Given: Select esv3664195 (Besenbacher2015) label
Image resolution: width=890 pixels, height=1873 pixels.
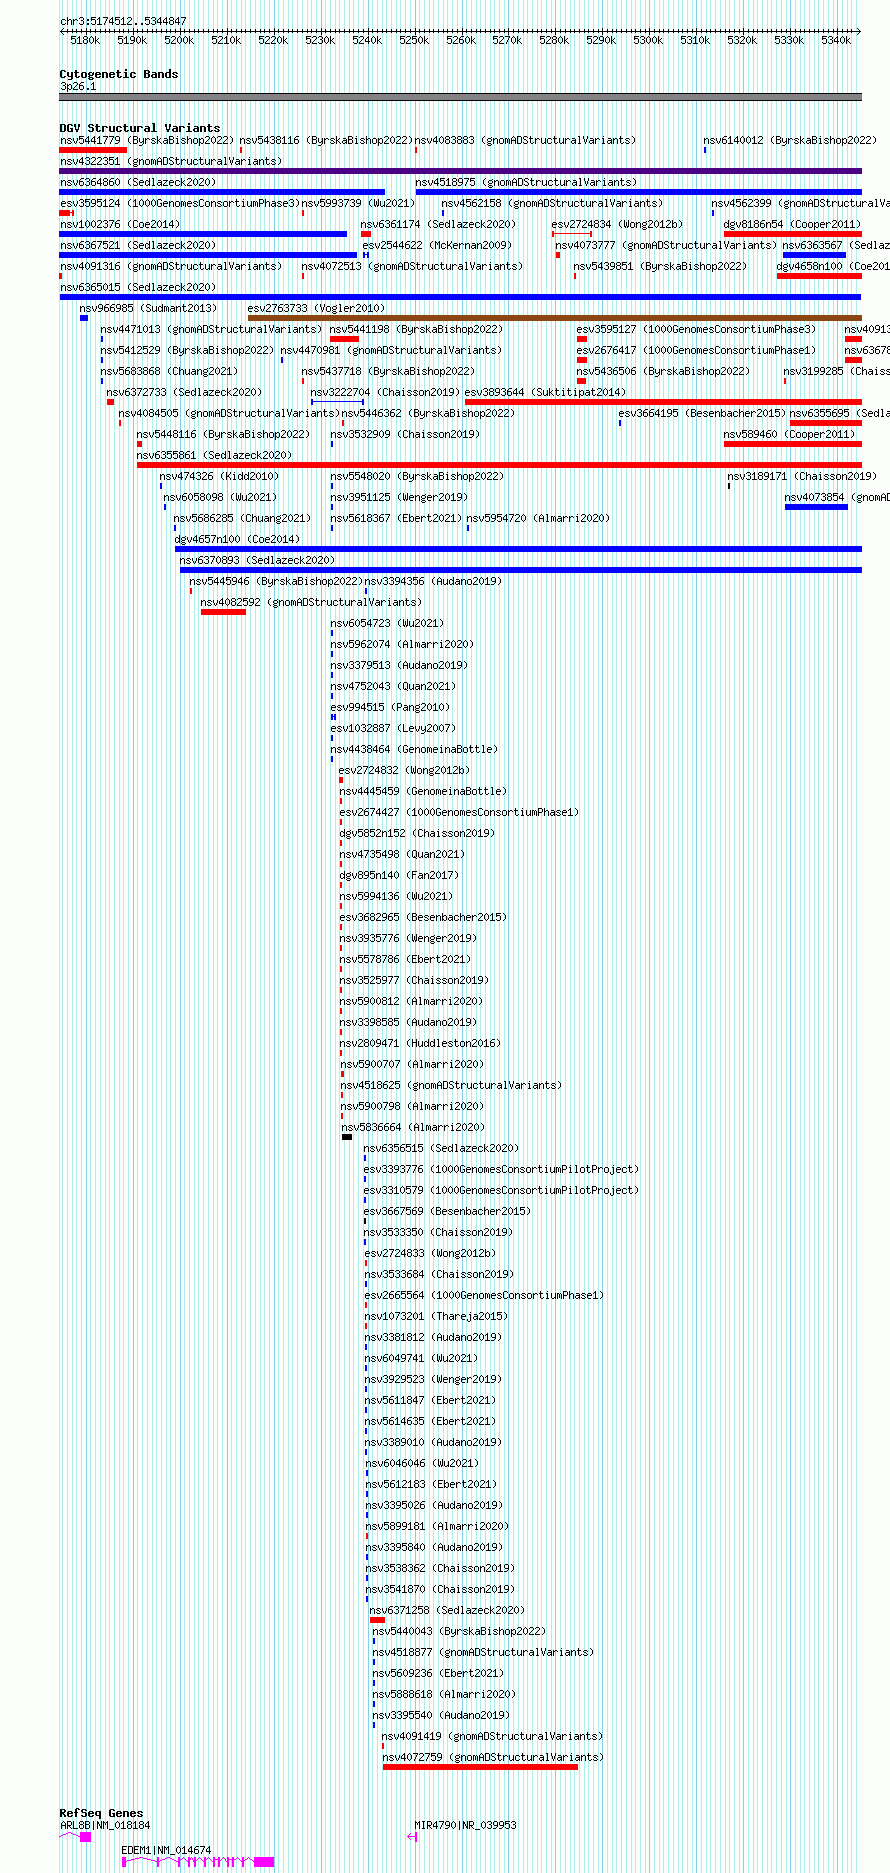Looking at the screenshot, I should 702,414.
